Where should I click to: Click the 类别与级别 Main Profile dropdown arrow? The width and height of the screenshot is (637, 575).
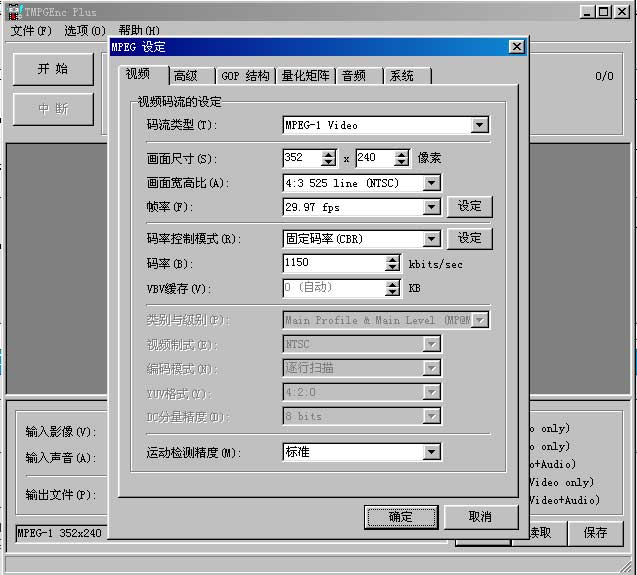pyautogui.click(x=480, y=320)
